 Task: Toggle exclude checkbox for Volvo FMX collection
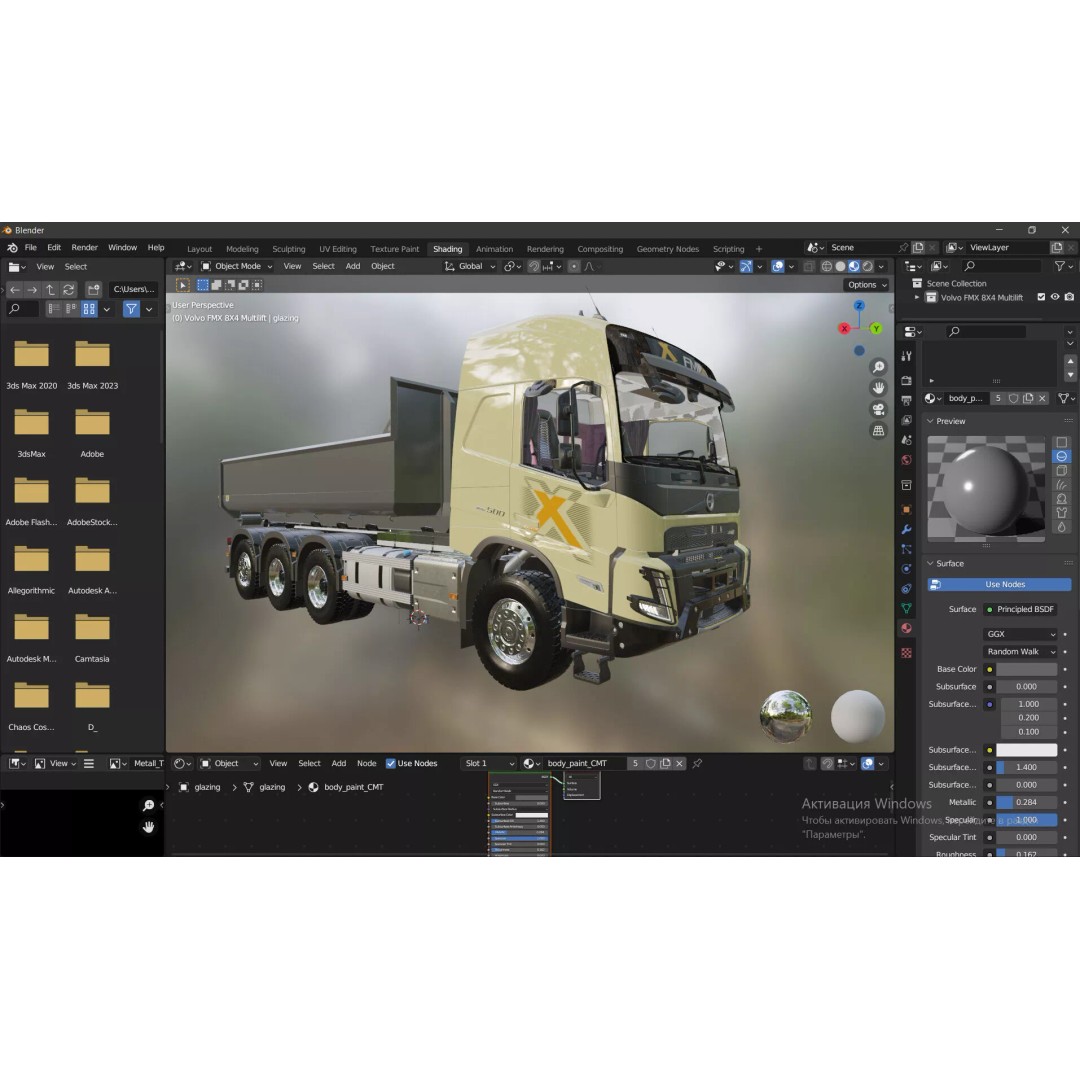coord(1041,298)
